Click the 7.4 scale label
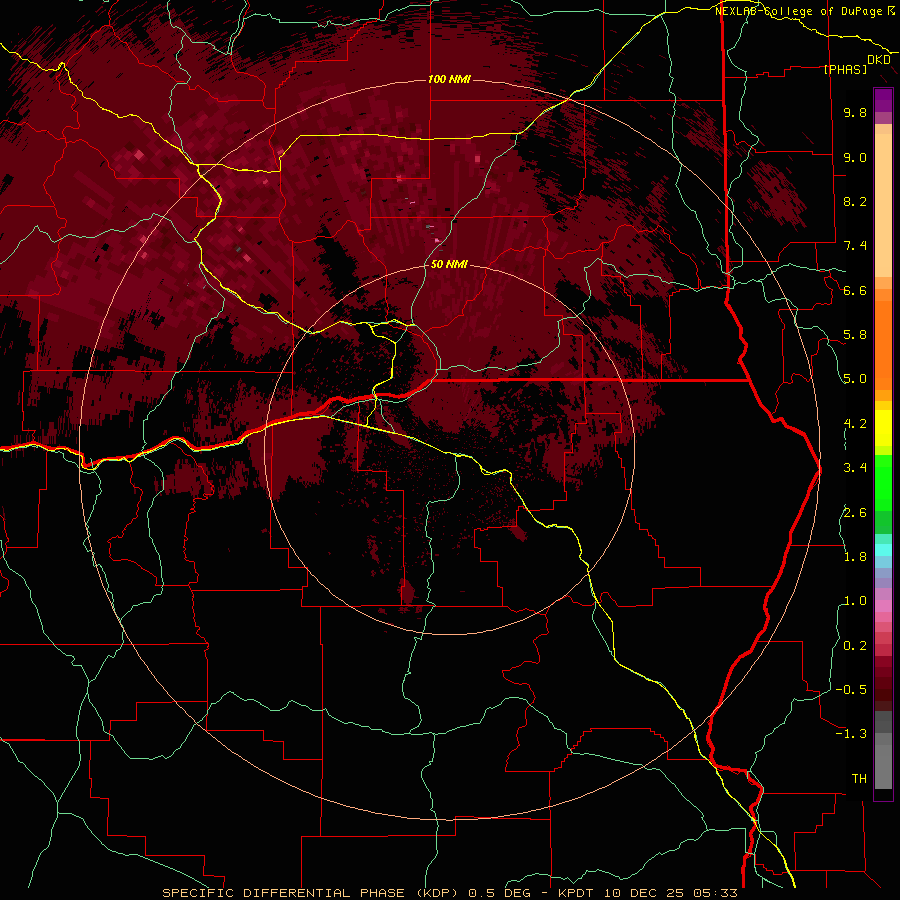This screenshot has width=900, height=900. pos(855,246)
